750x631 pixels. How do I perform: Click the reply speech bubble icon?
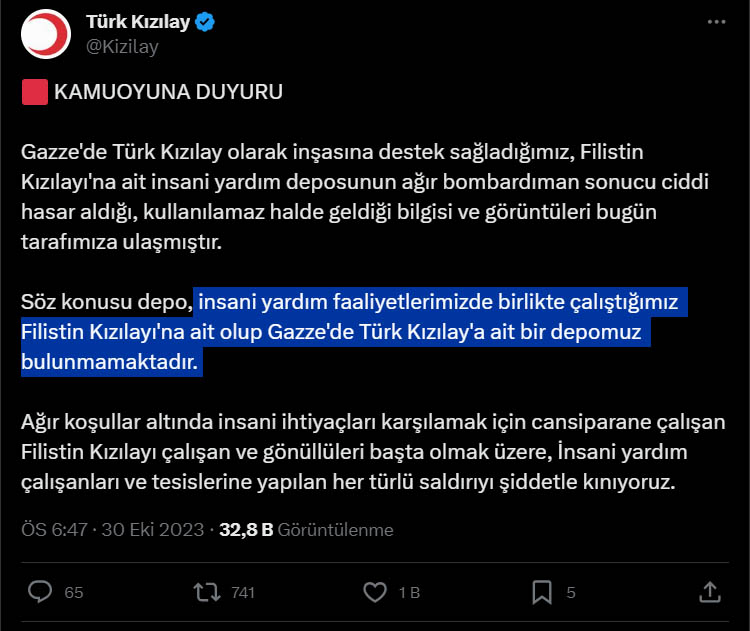(40, 592)
